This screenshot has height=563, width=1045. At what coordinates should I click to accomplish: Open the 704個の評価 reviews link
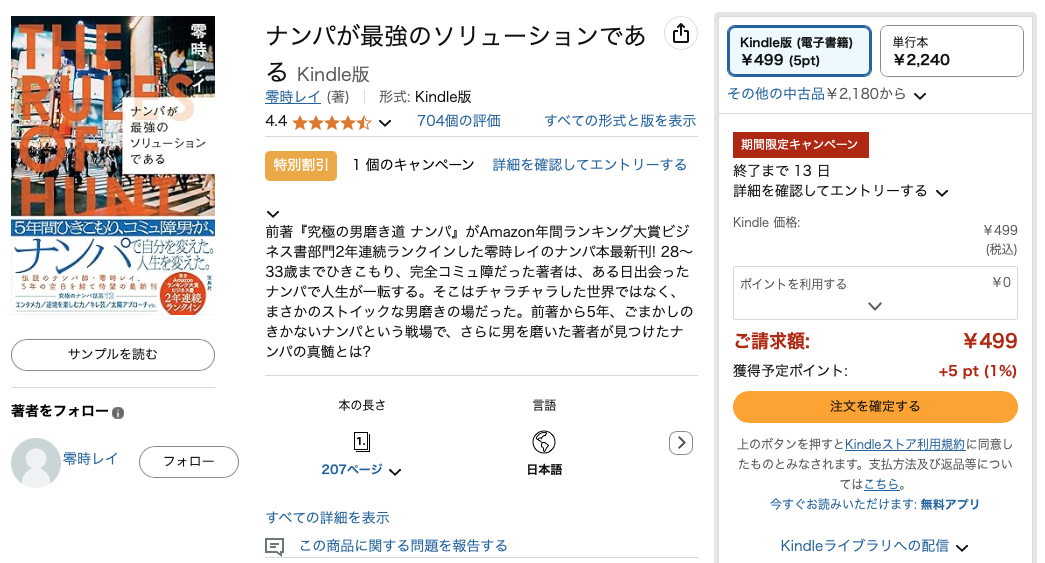pyautogui.click(x=459, y=121)
